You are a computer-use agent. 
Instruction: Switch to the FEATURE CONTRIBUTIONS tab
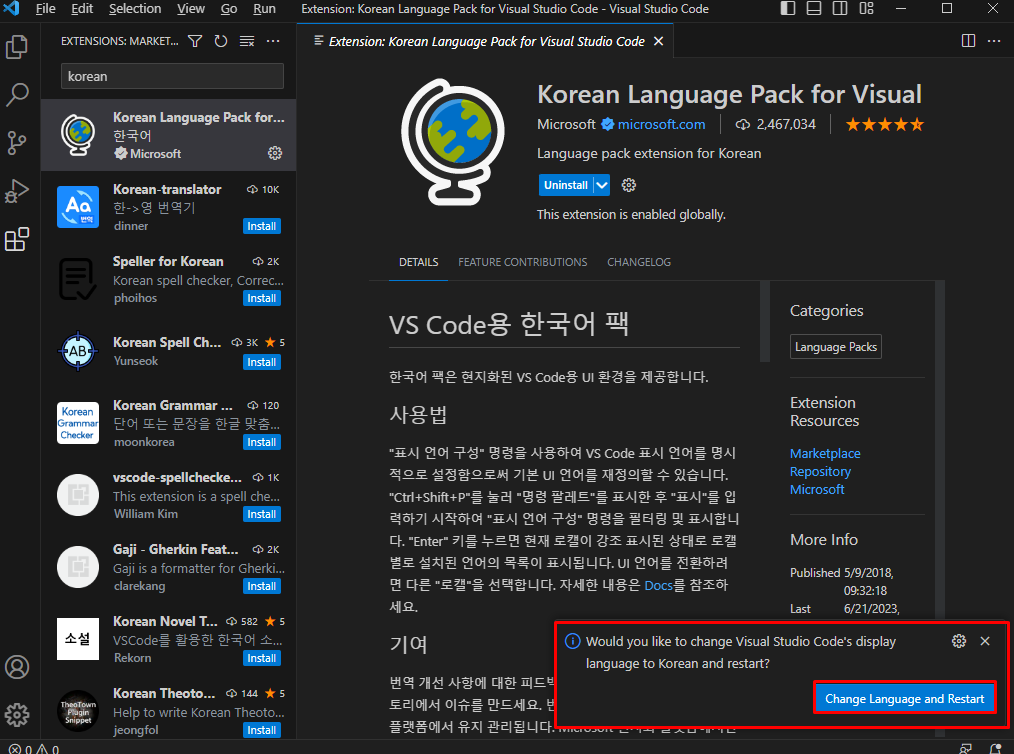(523, 262)
